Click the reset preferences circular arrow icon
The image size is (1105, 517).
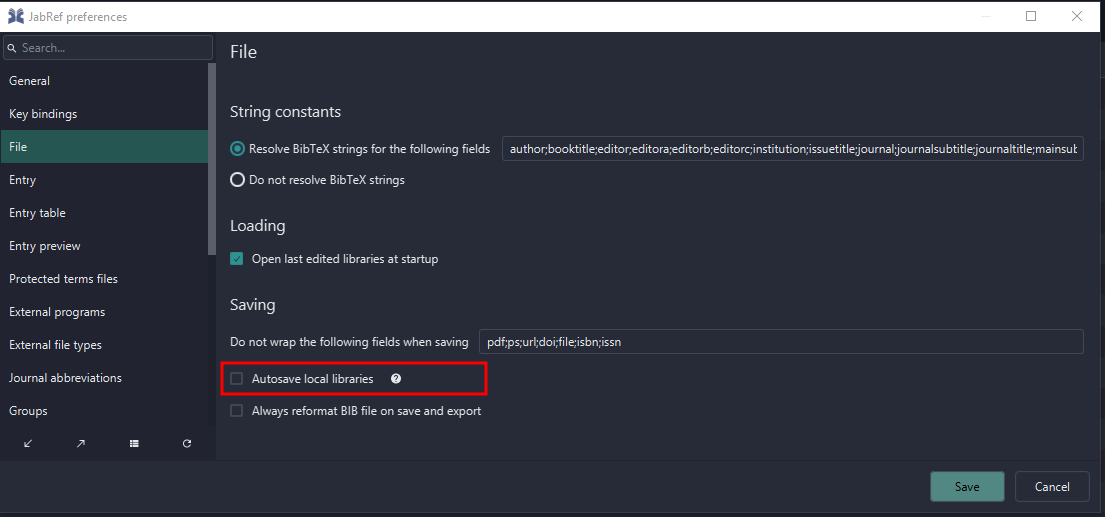click(x=187, y=443)
